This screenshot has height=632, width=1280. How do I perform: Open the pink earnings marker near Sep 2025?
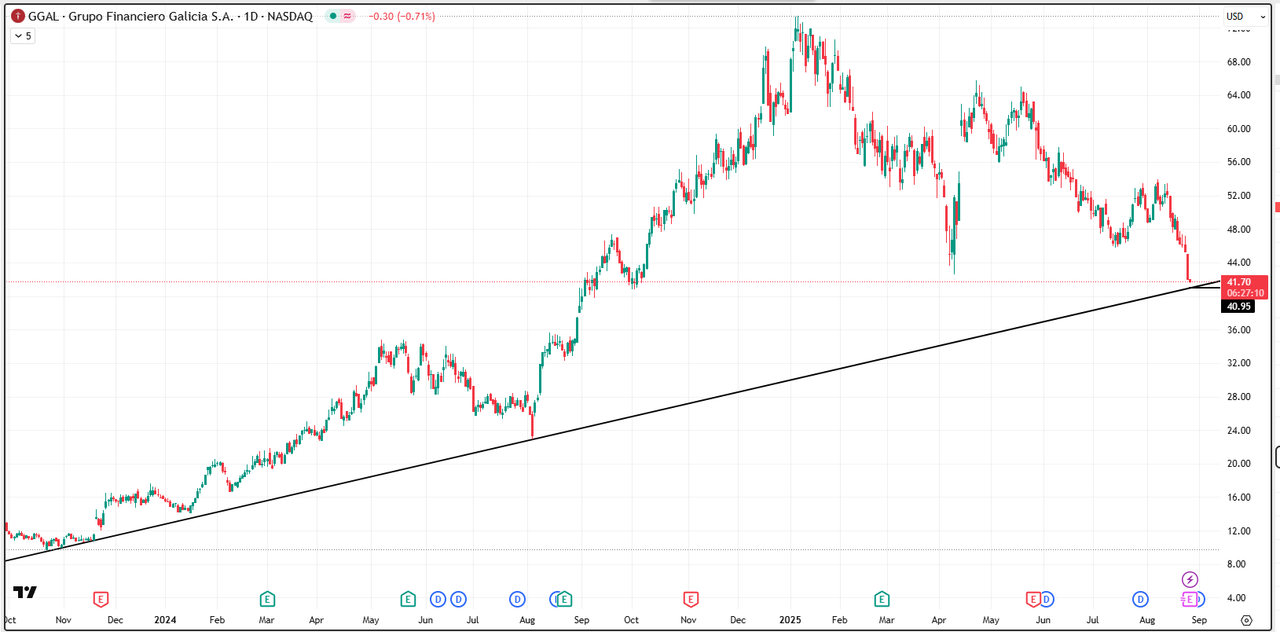point(1190,599)
